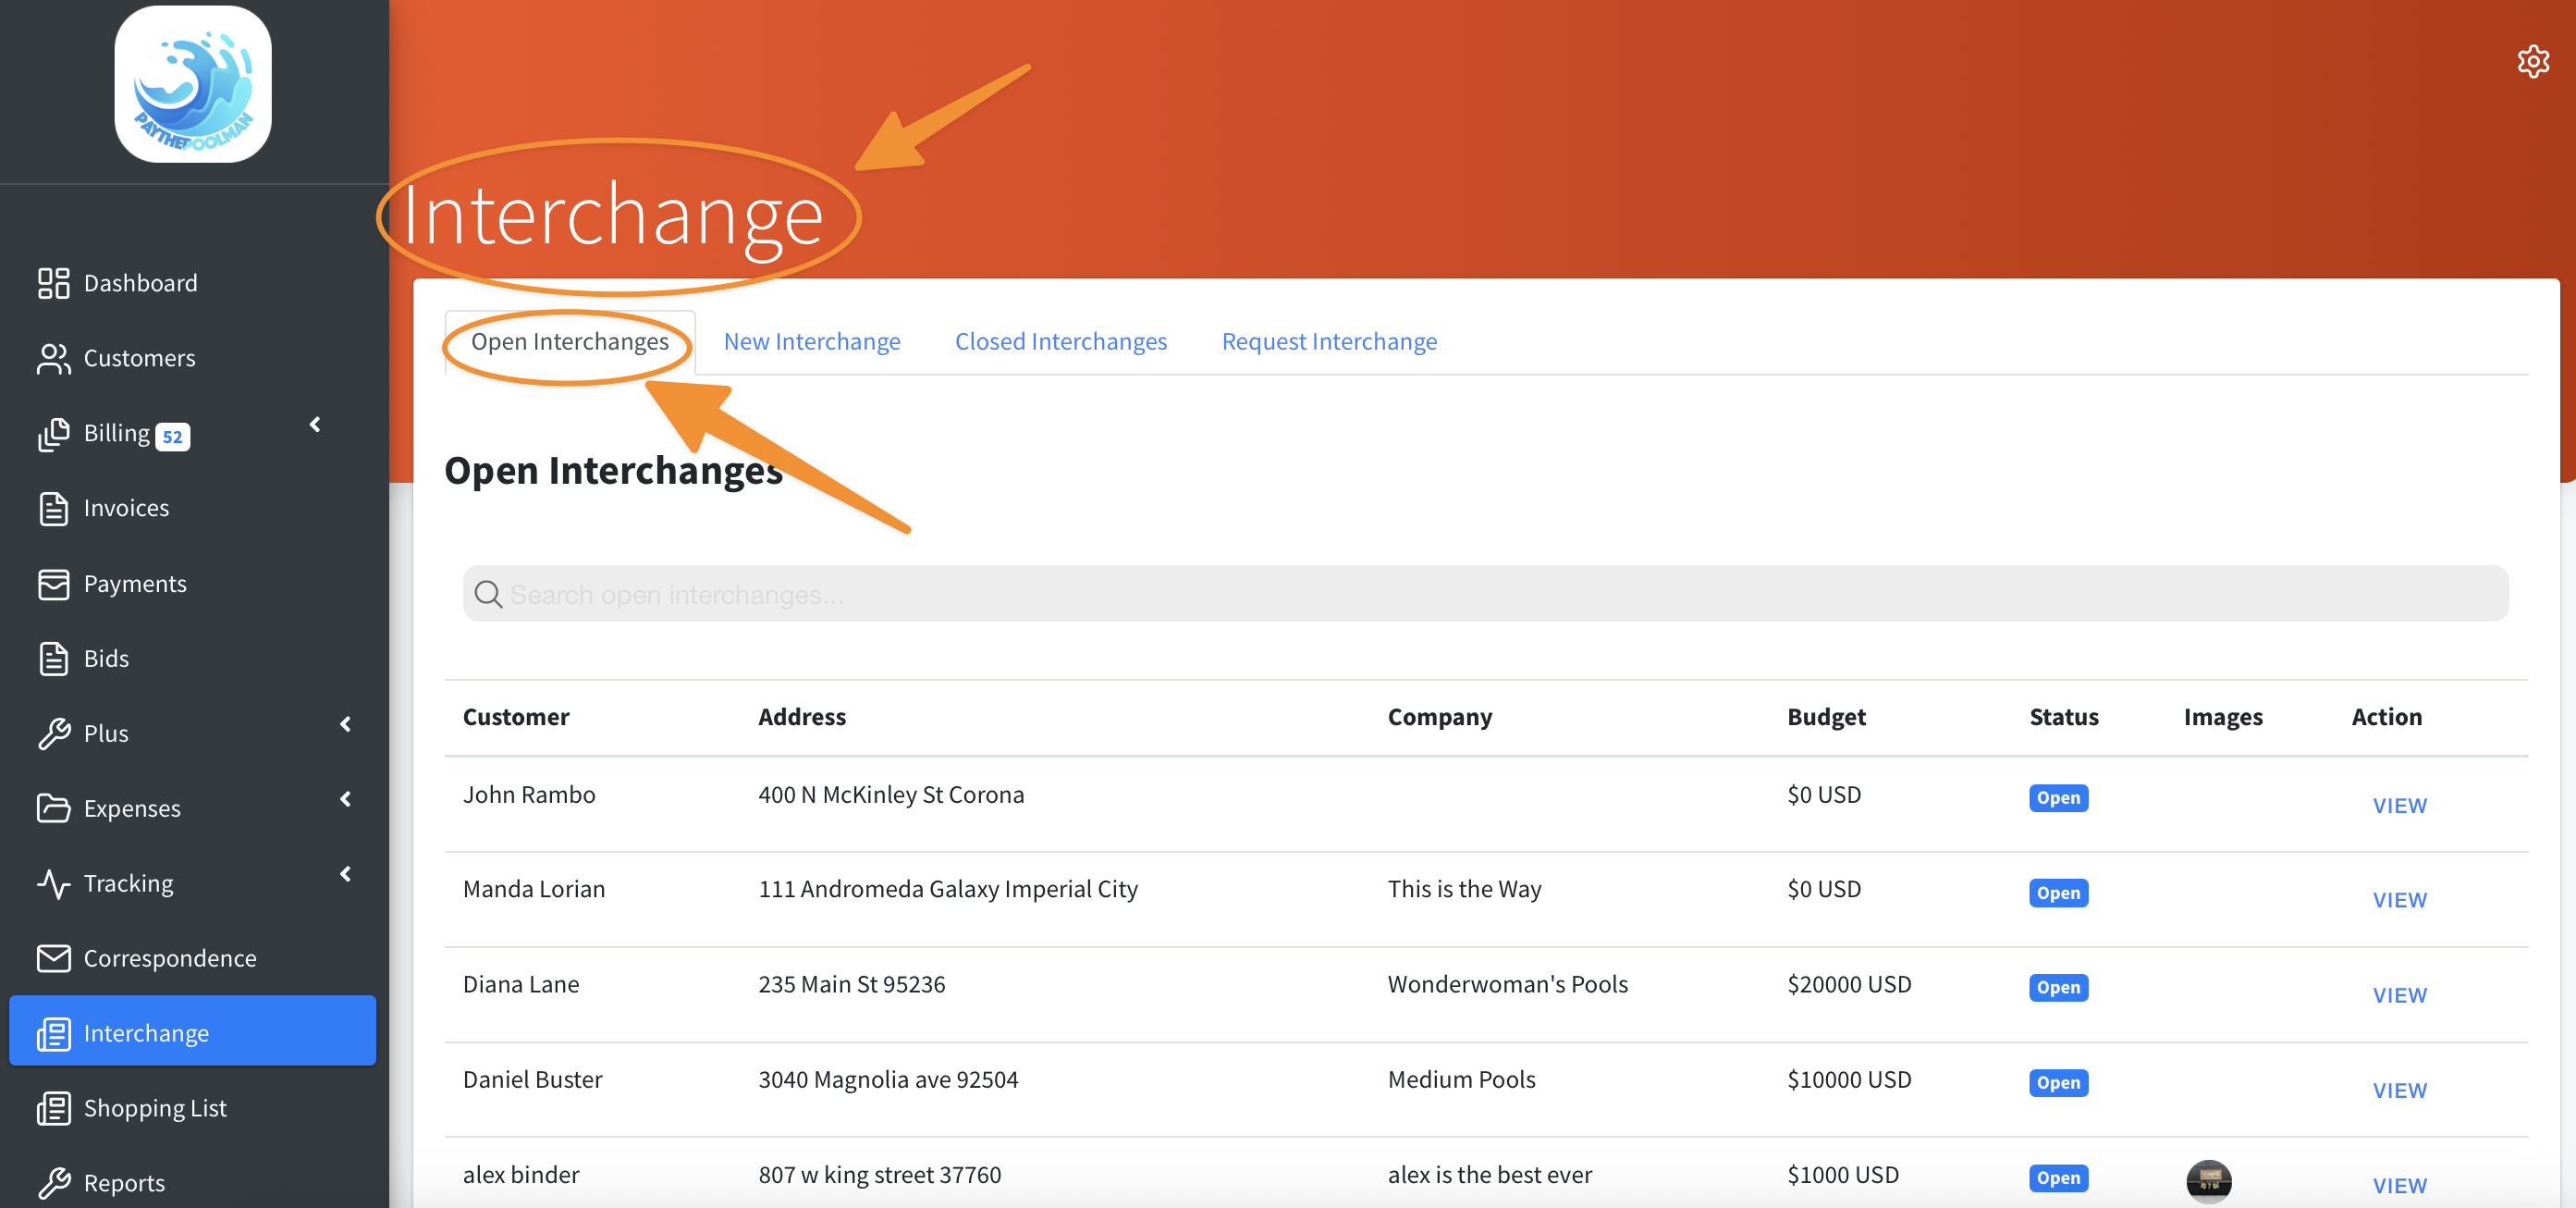The height and width of the screenshot is (1208, 2576).
Task: Select the Request Interchange tab
Action: click(1328, 342)
